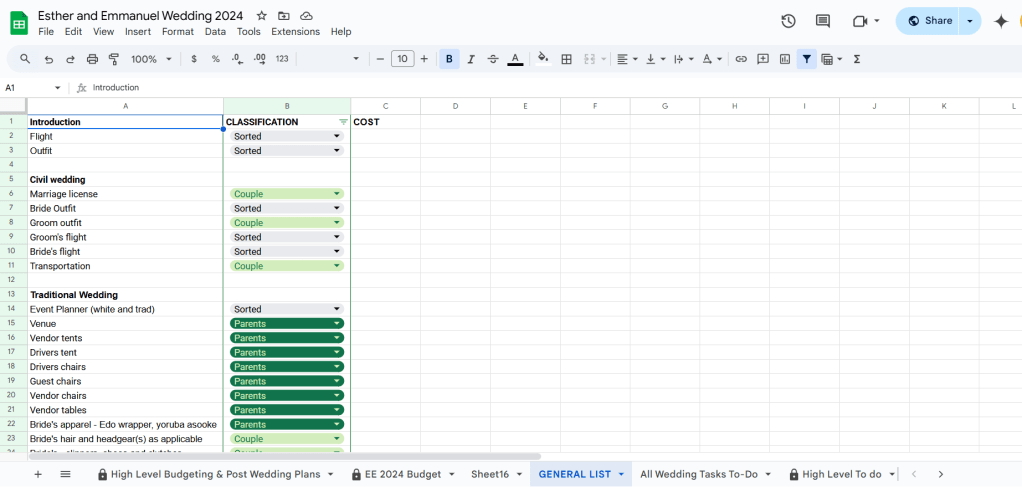
Task: Toggle italic formatting
Action: (x=471, y=59)
